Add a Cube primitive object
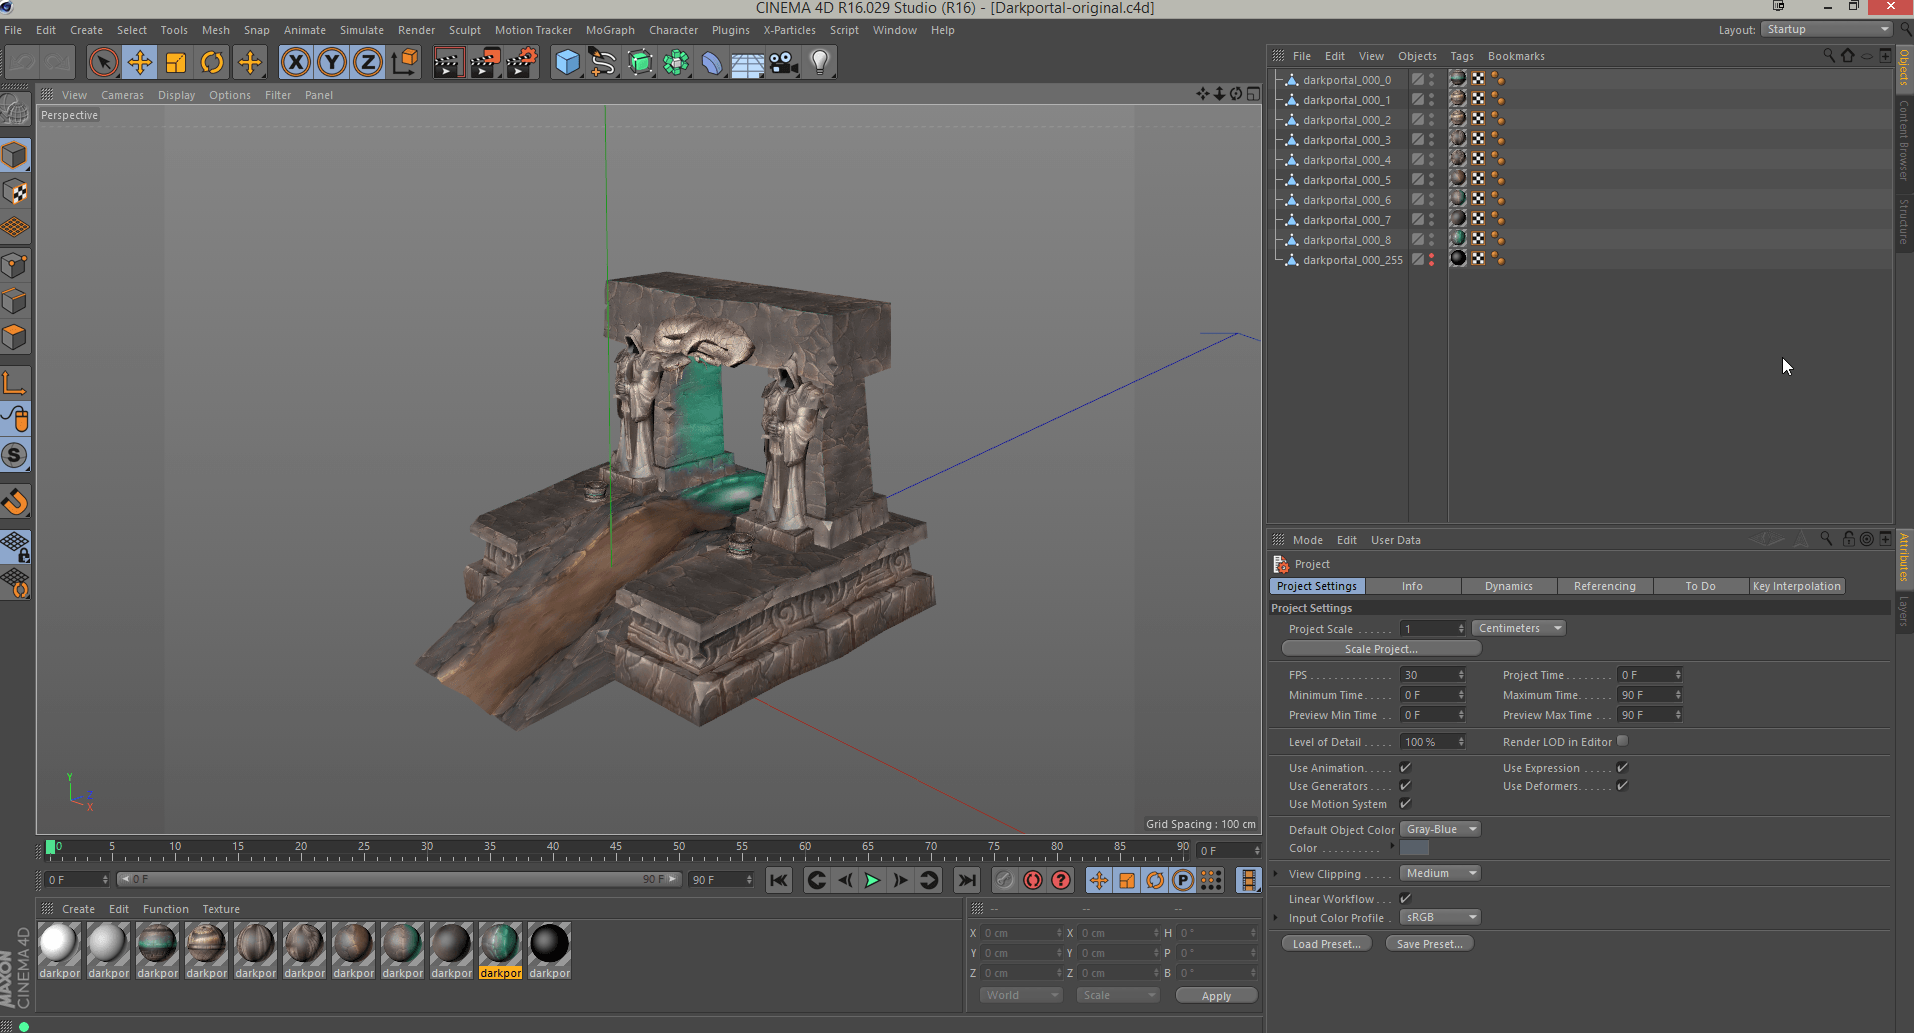This screenshot has height=1033, width=1914. coord(567,63)
